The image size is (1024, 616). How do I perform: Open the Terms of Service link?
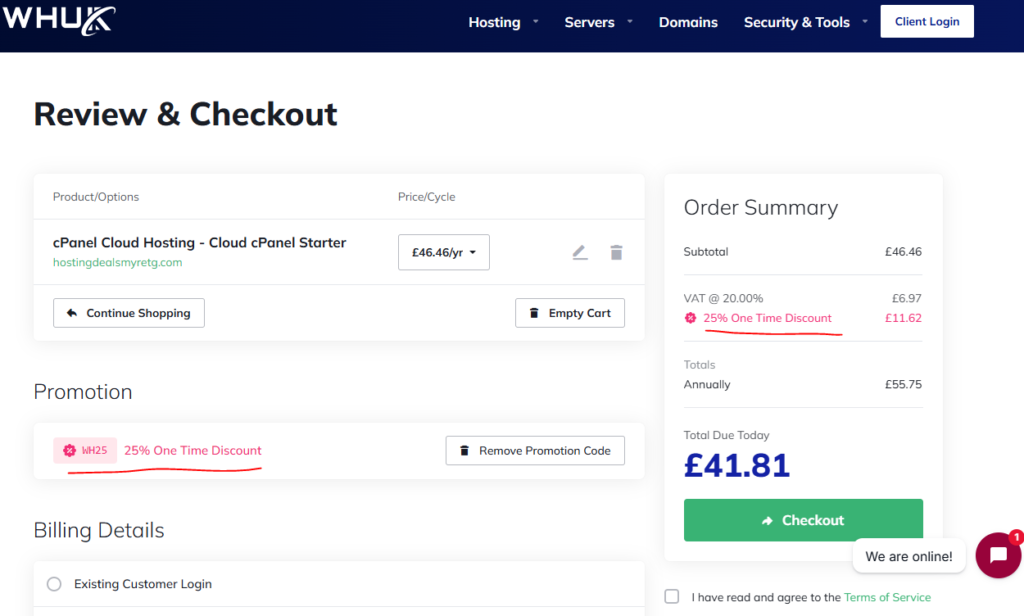pyautogui.click(x=887, y=597)
